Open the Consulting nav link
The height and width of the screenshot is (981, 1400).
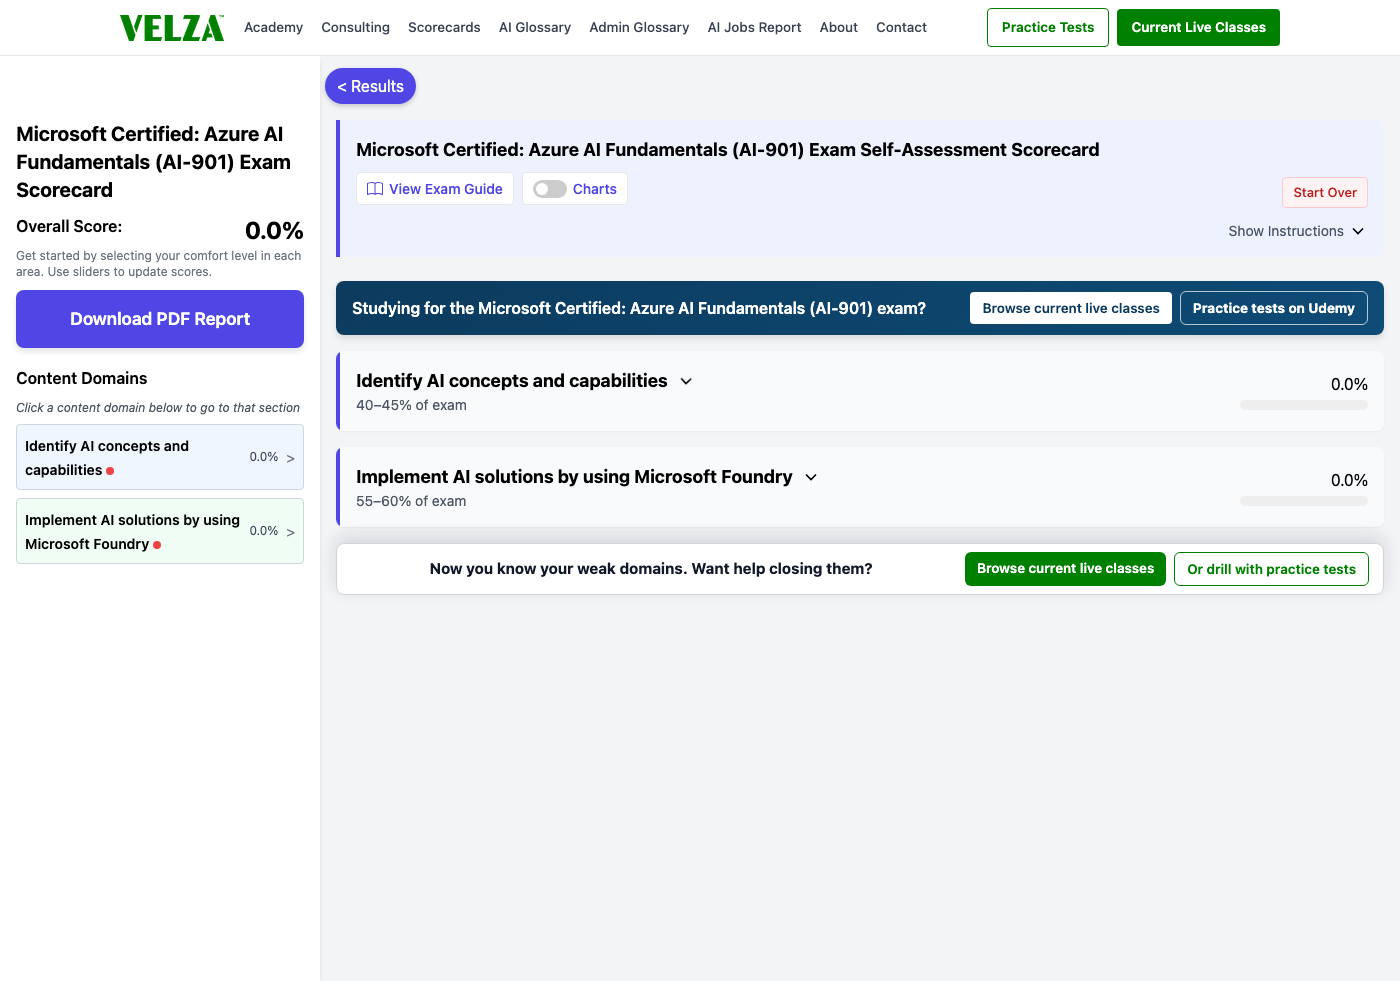coord(355,28)
